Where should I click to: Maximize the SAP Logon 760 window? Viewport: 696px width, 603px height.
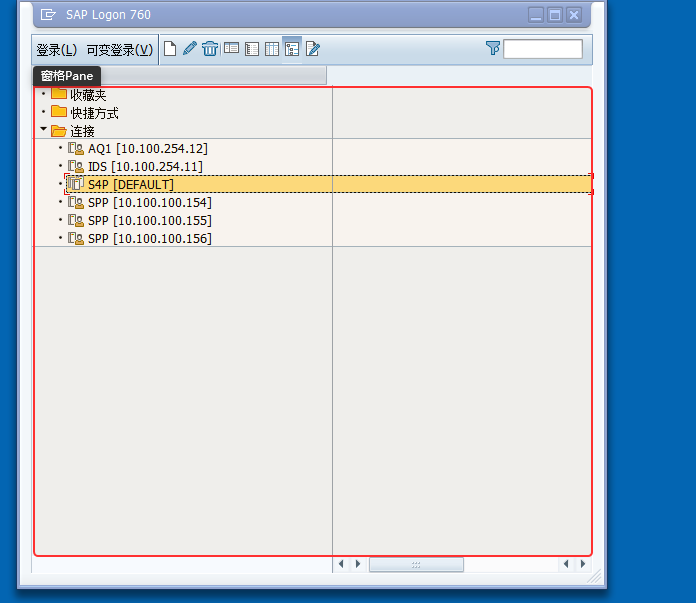[x=555, y=15]
